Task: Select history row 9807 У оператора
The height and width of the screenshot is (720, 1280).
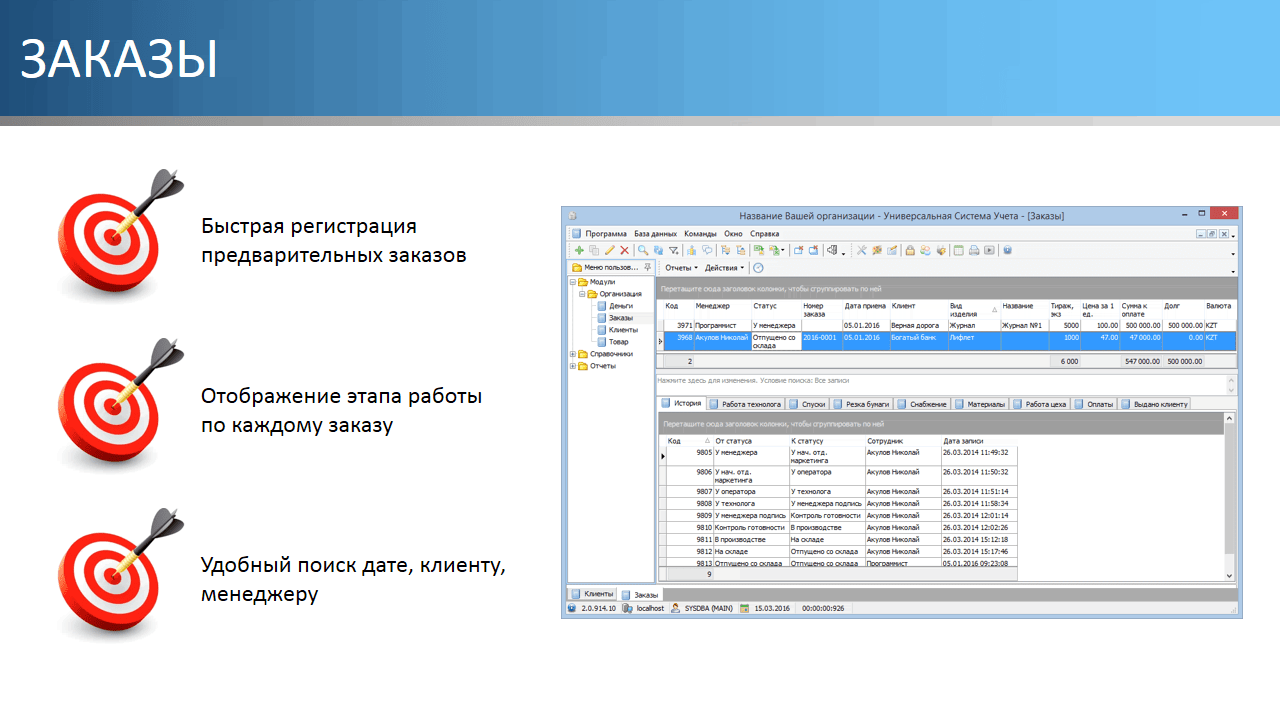Action: coord(840,492)
